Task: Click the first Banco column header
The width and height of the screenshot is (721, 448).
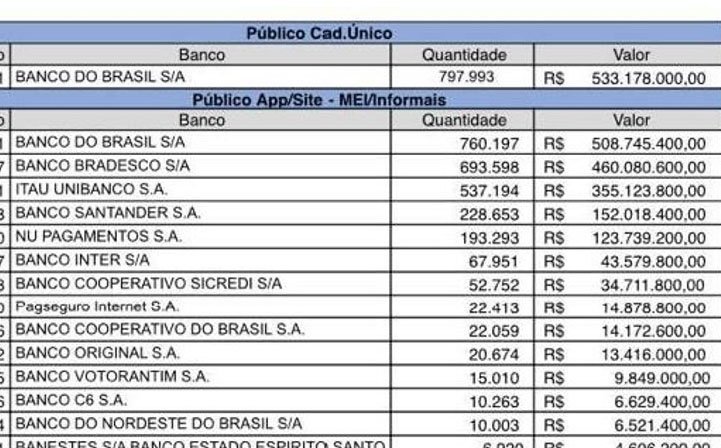Action: click(201, 55)
